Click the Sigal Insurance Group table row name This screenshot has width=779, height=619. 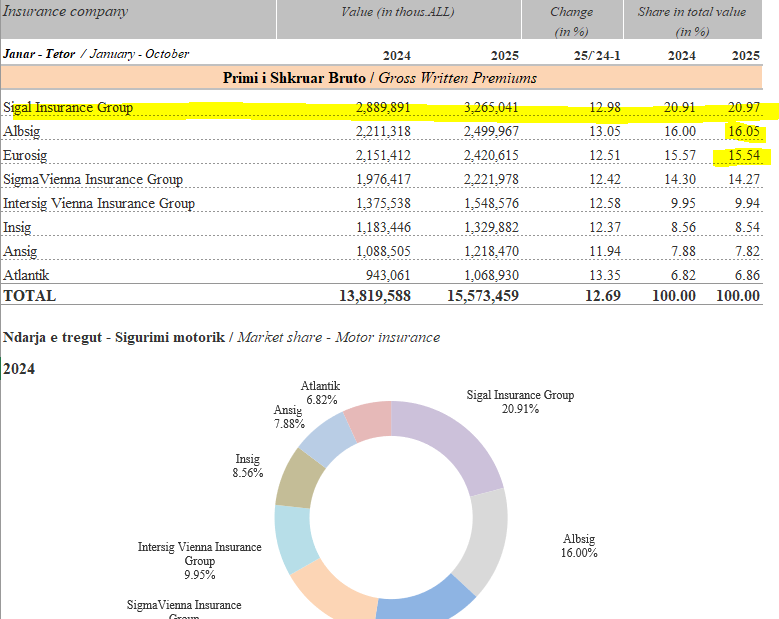68,107
